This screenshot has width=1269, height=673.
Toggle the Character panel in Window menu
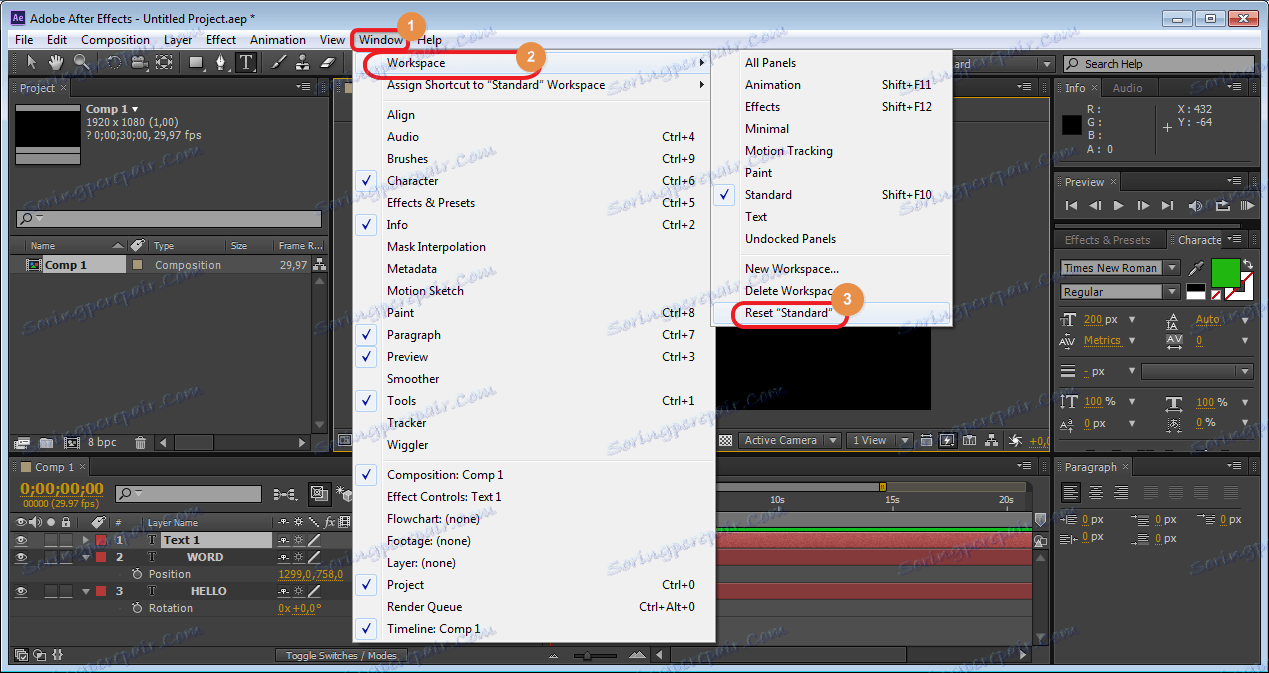click(533, 181)
